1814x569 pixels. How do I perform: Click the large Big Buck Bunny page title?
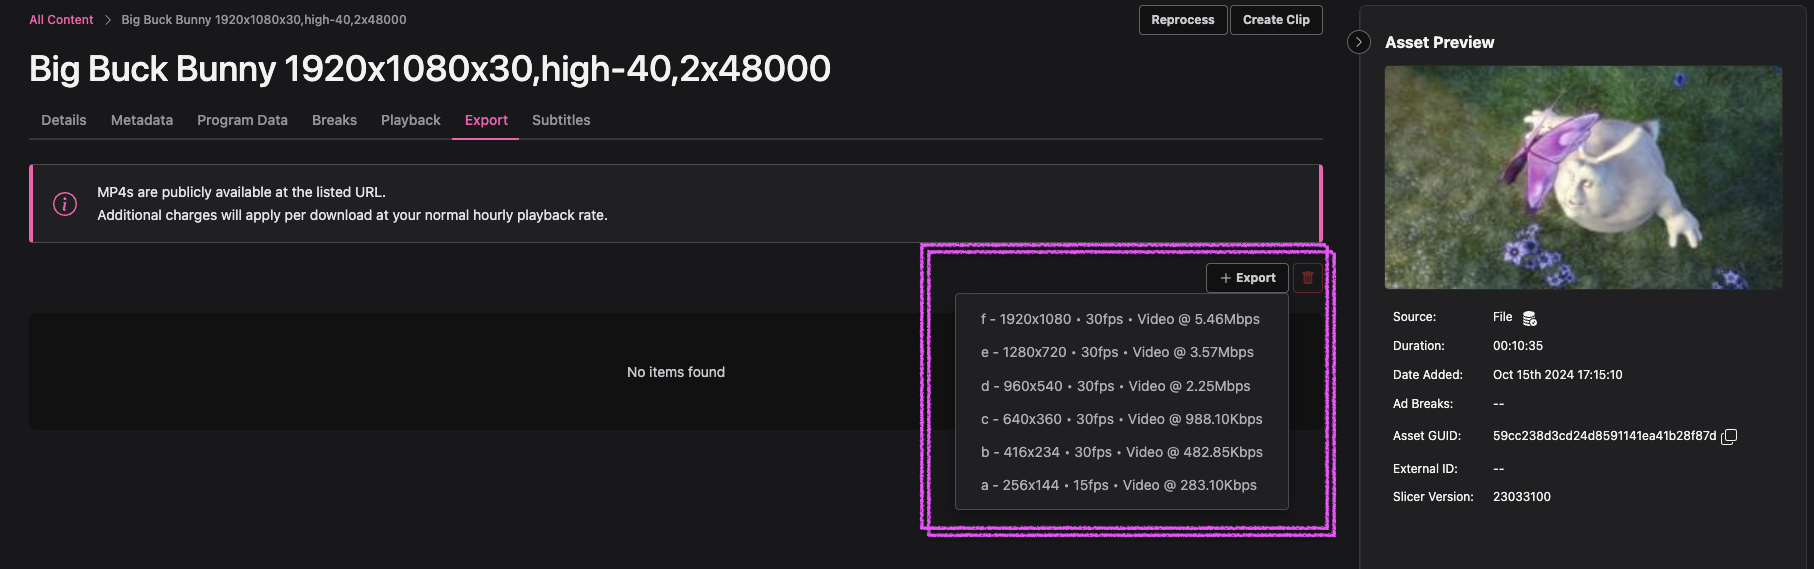tap(430, 69)
